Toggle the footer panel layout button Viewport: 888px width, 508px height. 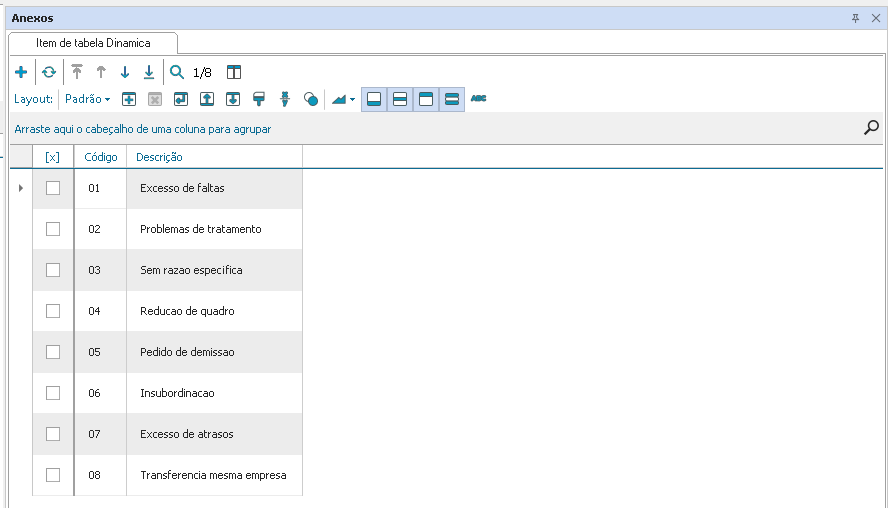tap(374, 99)
